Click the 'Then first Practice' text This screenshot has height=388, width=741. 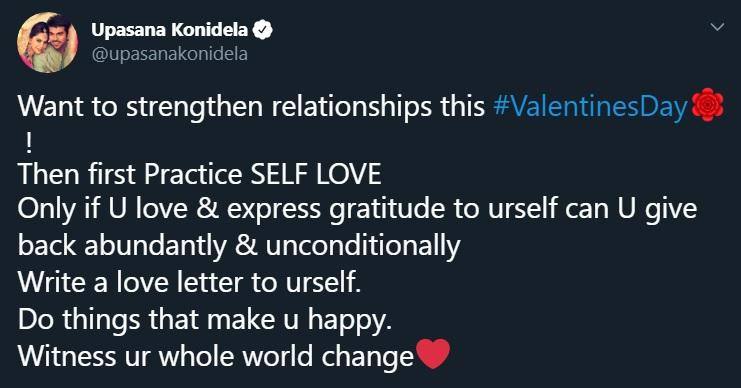click(x=130, y=174)
